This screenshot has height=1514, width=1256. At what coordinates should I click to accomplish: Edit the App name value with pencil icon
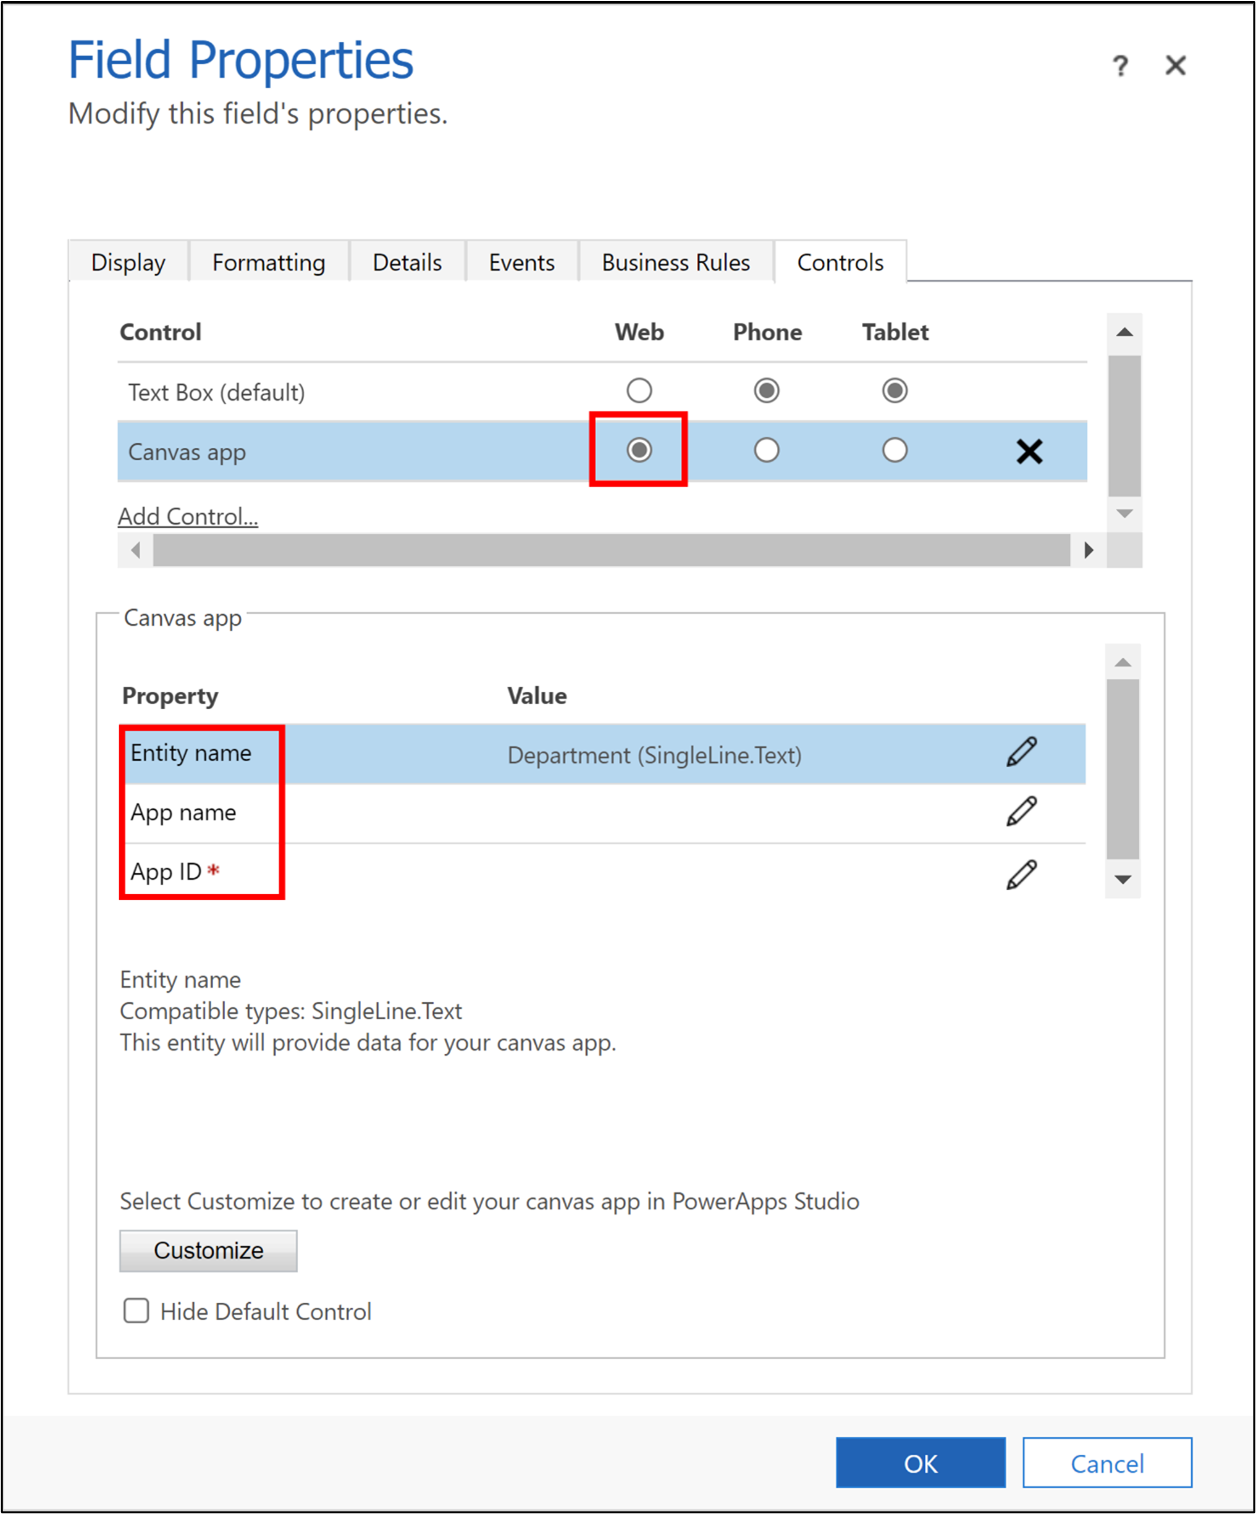point(1022,811)
